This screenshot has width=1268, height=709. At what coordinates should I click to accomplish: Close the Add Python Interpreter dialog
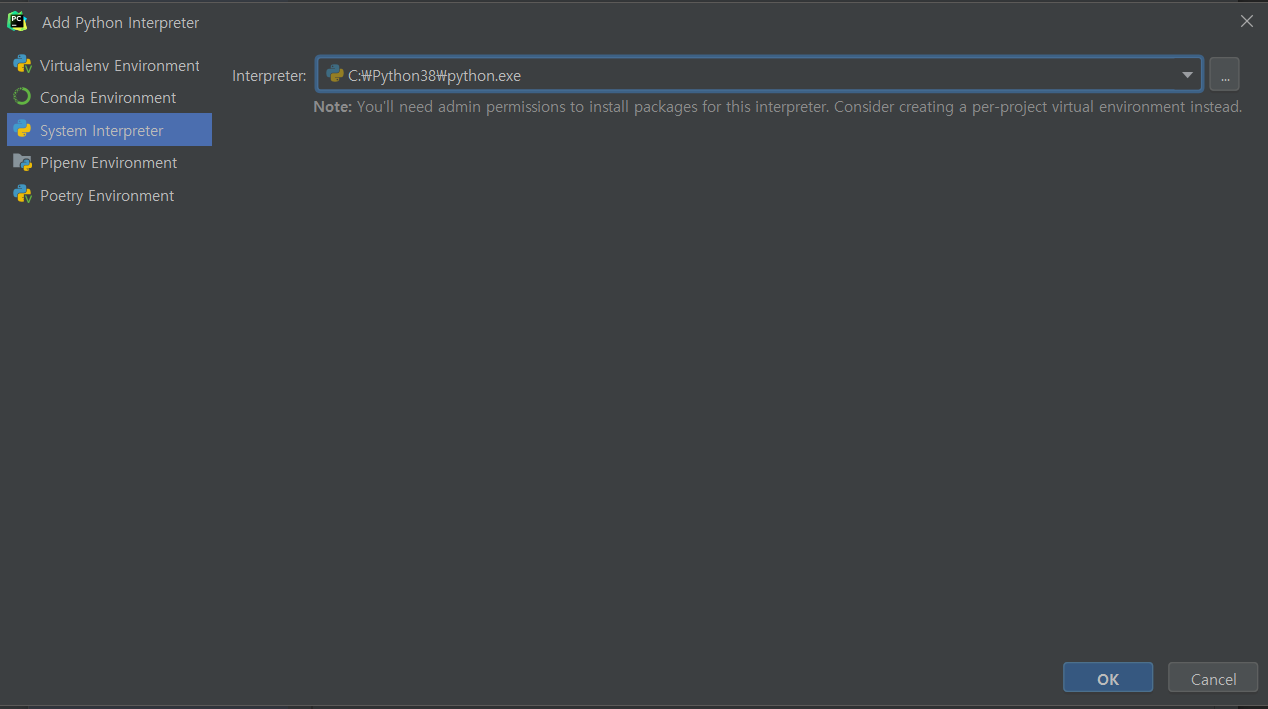[x=1246, y=21]
